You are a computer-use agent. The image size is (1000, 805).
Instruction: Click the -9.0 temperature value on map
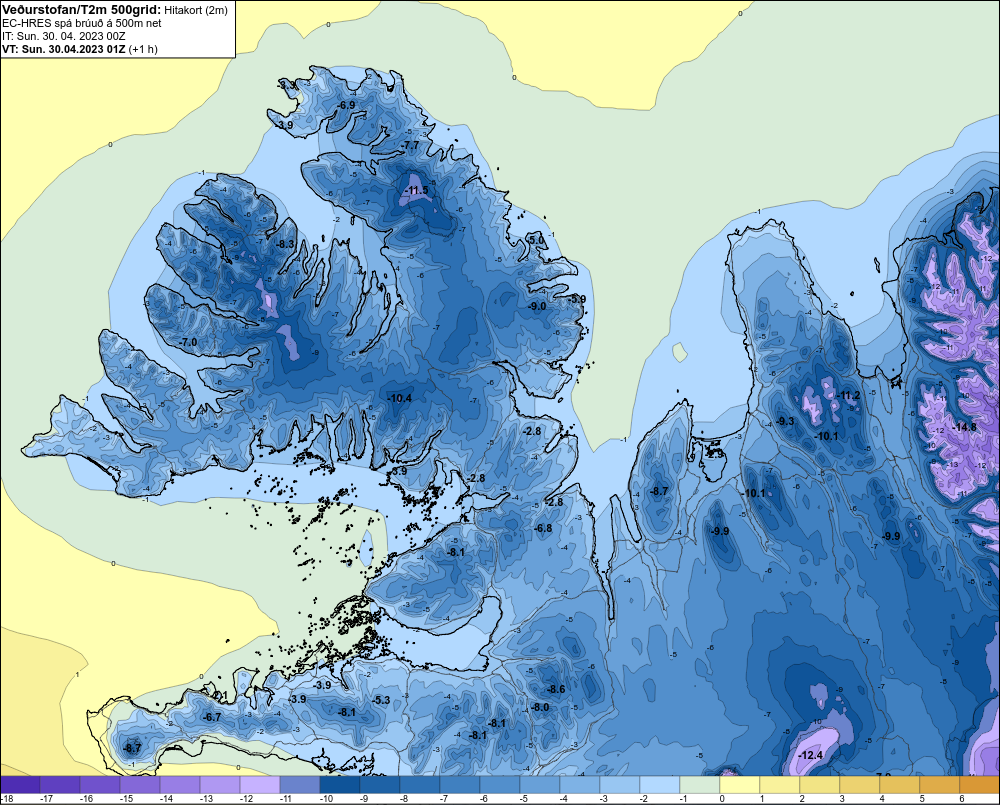[538, 306]
